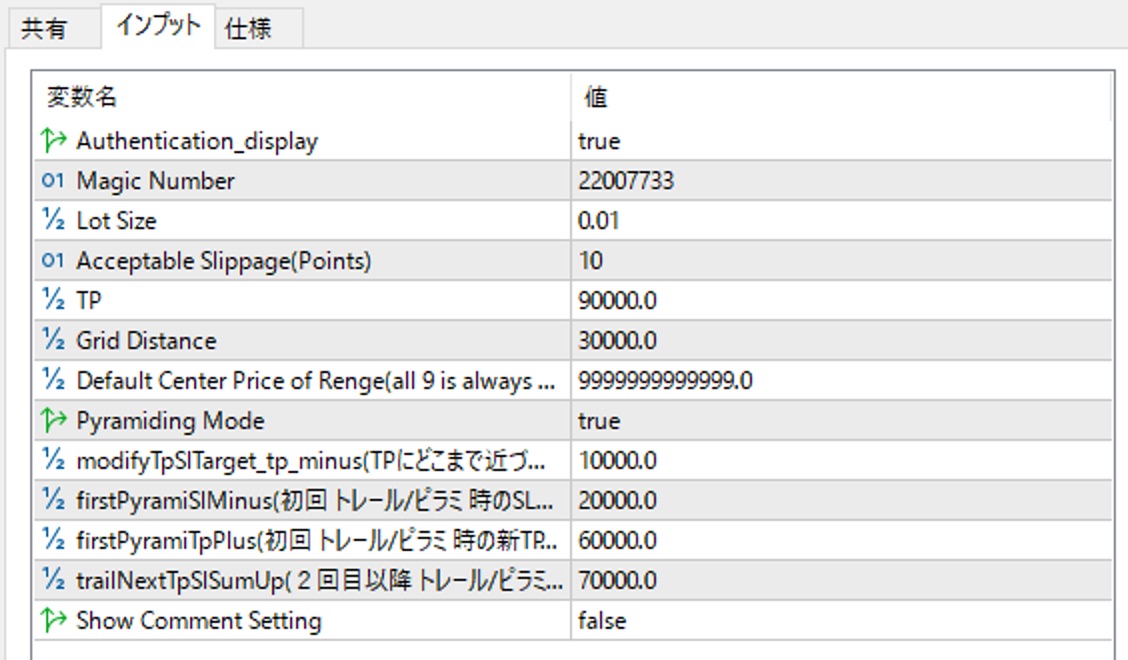Switch to the 共有 tab
The height and width of the screenshot is (660, 1128).
click(44, 29)
